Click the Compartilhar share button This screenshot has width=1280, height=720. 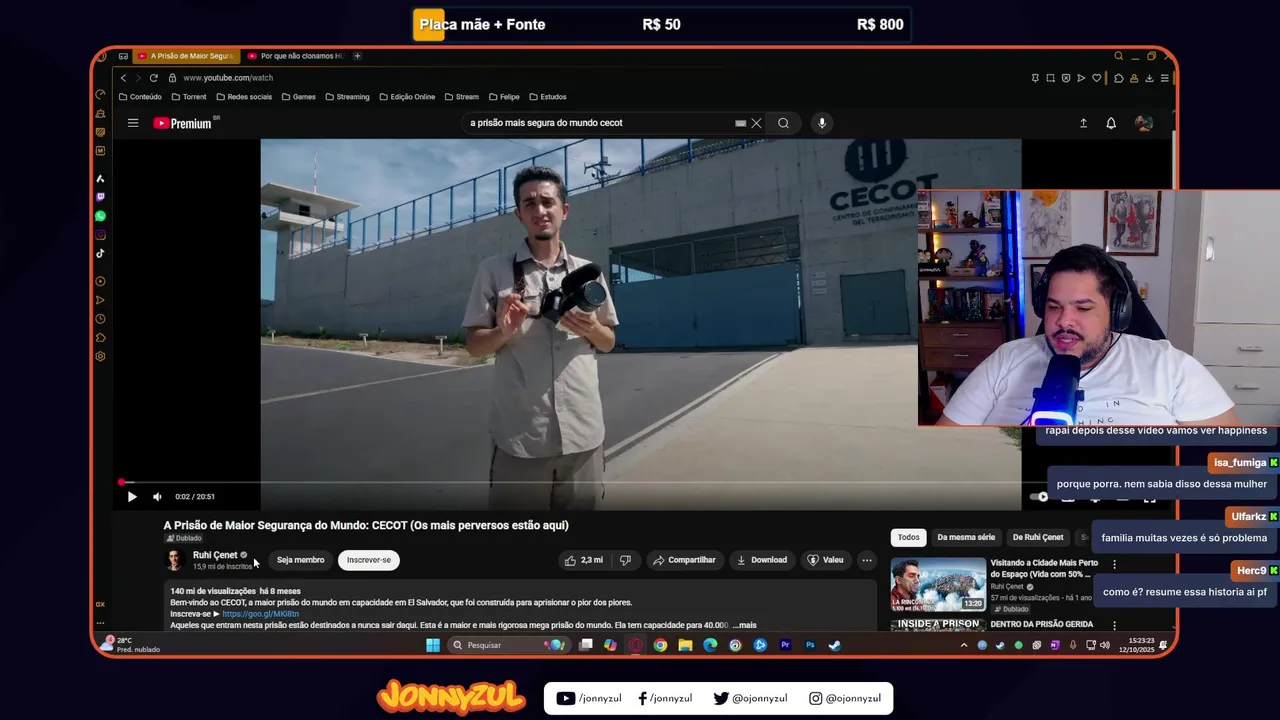pyautogui.click(x=684, y=560)
